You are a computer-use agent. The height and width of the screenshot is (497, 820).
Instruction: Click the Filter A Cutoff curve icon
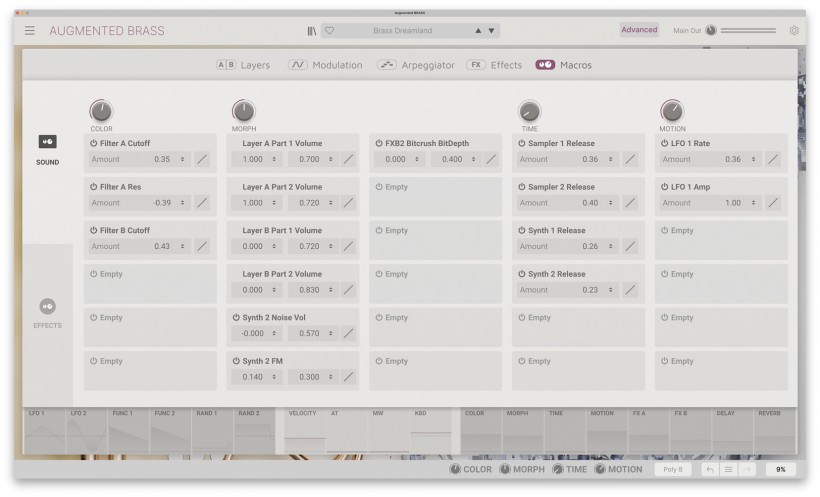tap(202, 159)
